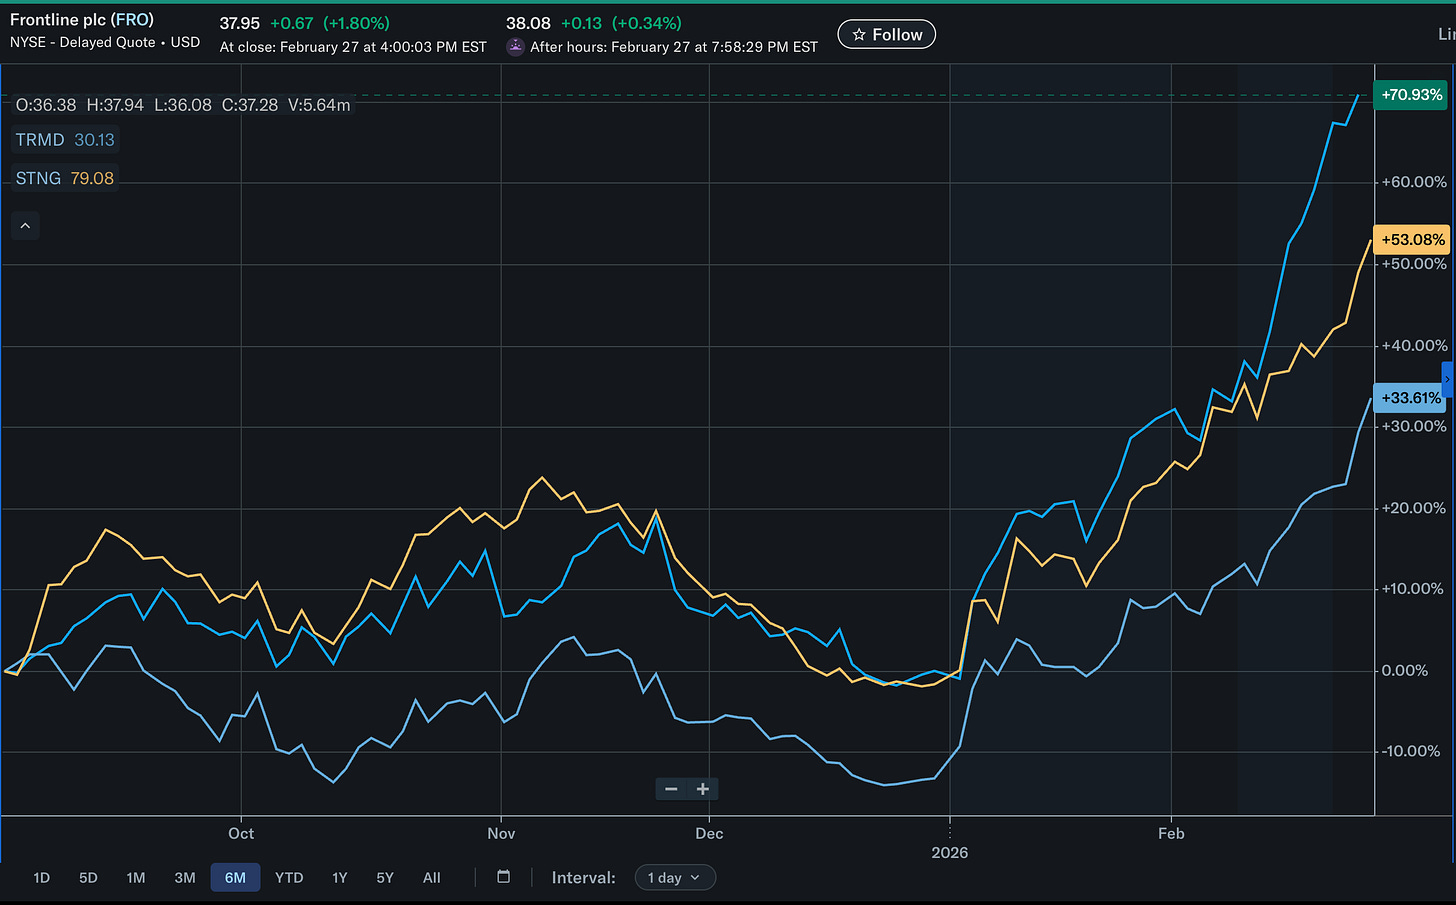Collapse the comparison legend chevron
The width and height of the screenshot is (1456, 905).
[x=25, y=226]
